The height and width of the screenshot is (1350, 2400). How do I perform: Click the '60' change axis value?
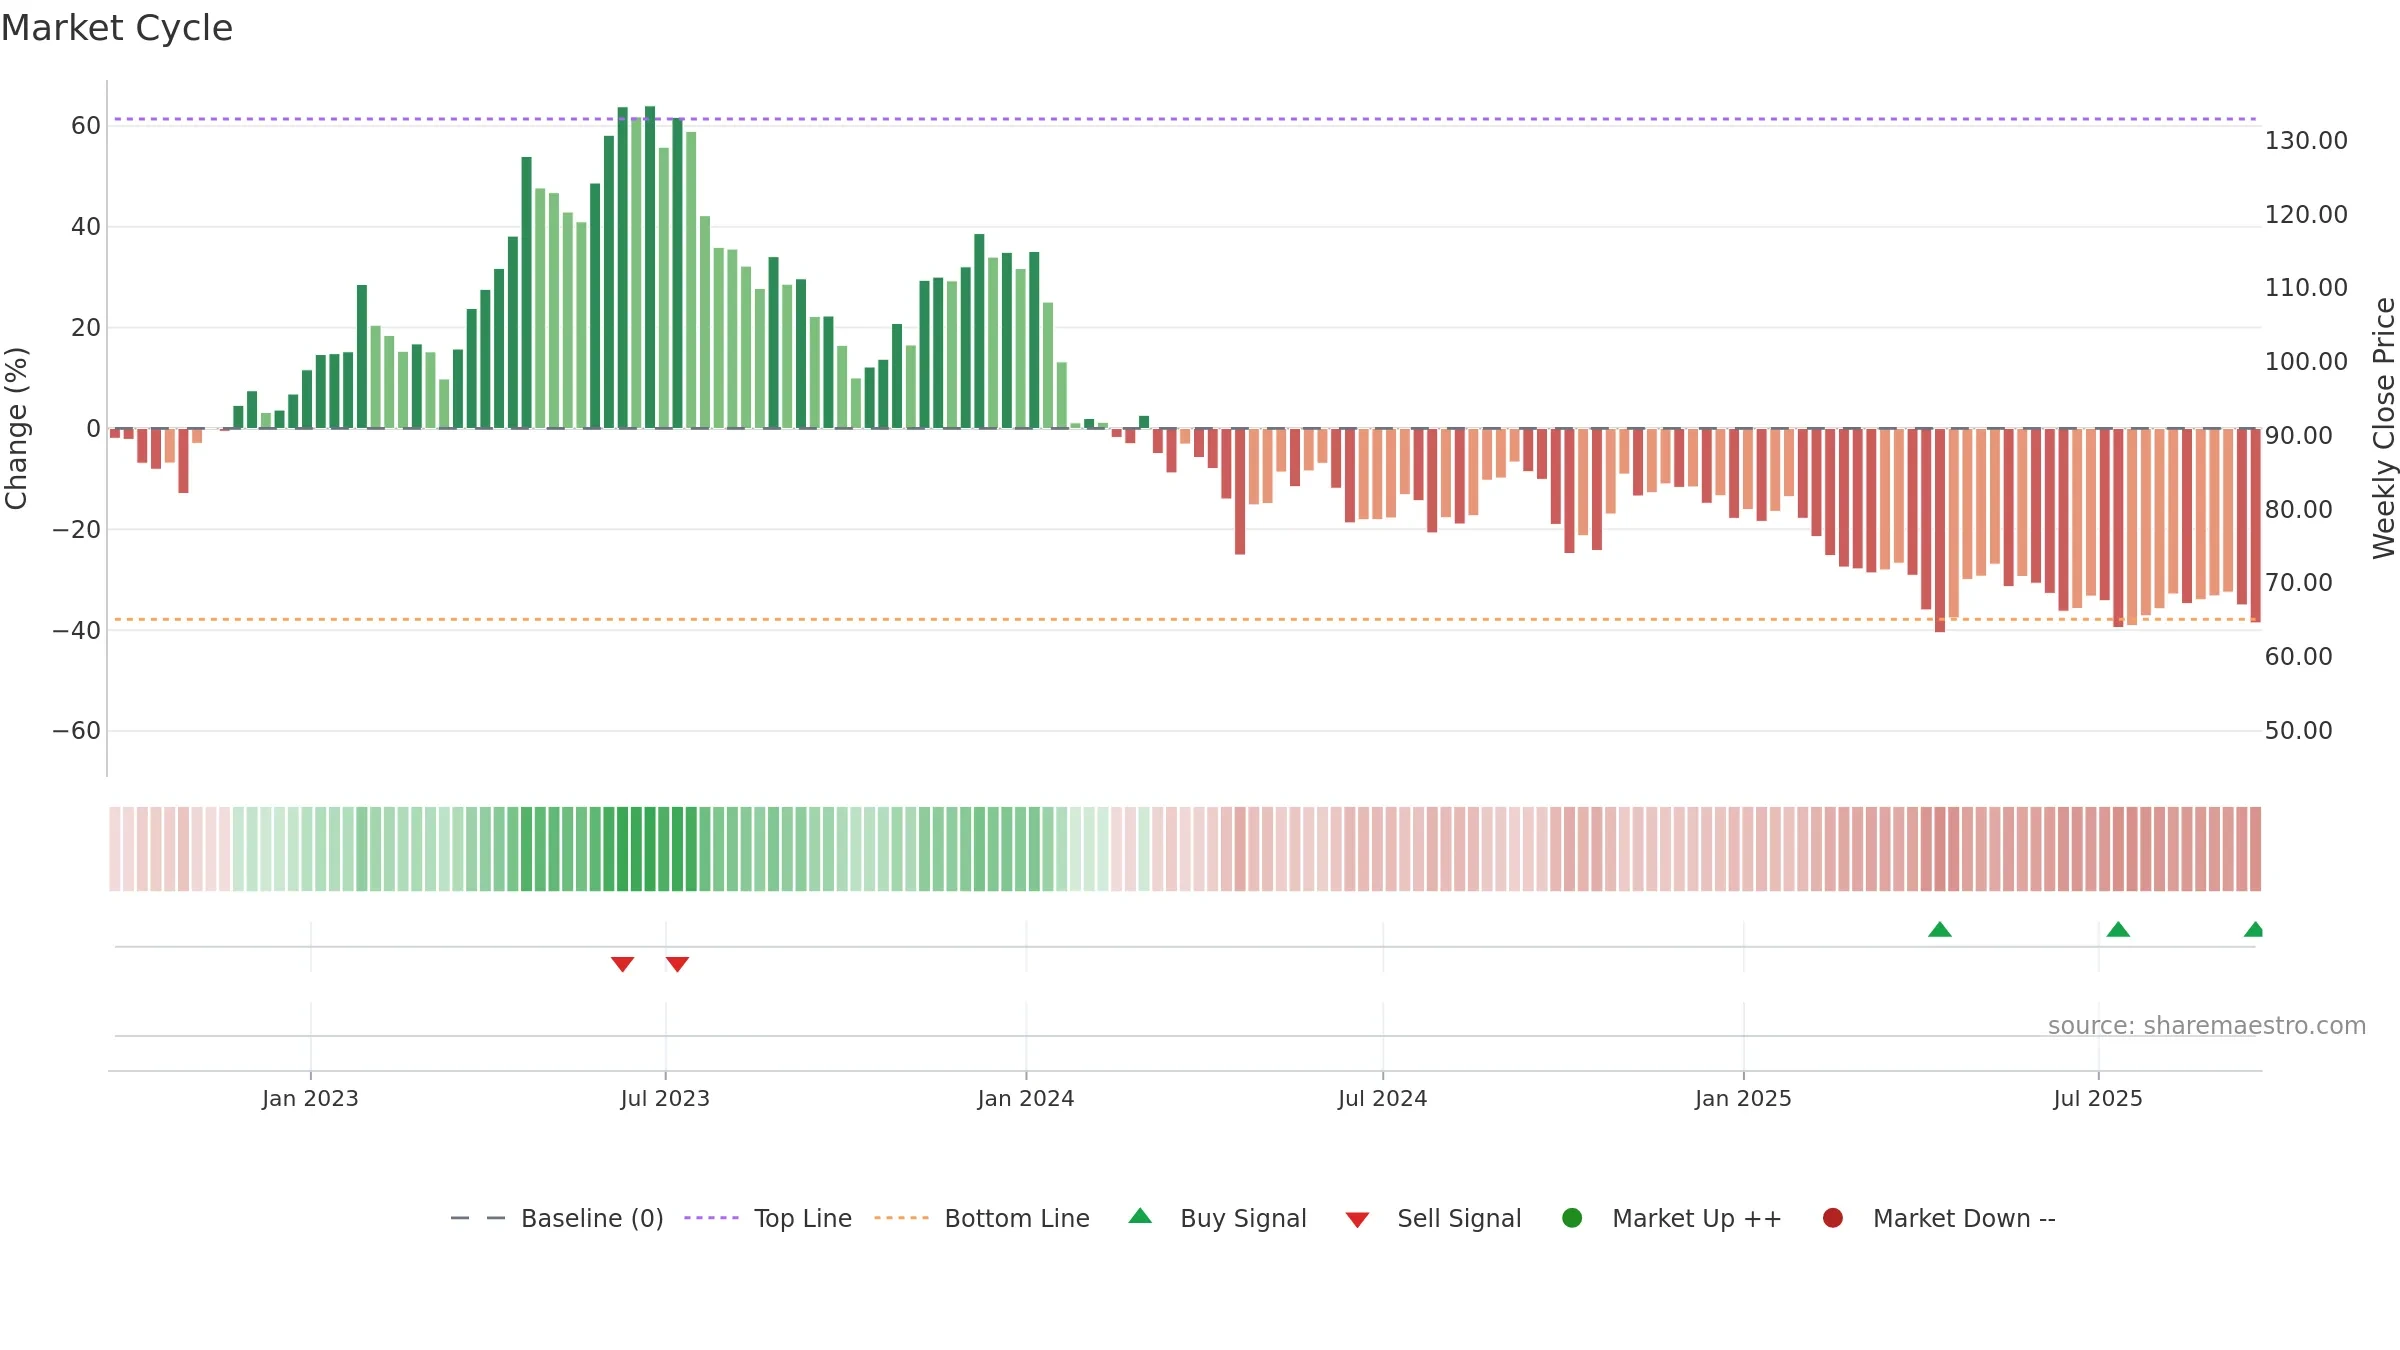(x=86, y=126)
